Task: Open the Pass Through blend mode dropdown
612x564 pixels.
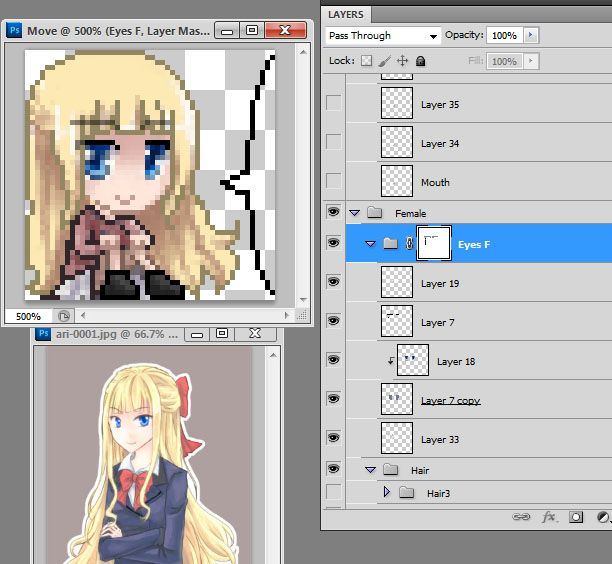Action: pyautogui.click(x=383, y=36)
